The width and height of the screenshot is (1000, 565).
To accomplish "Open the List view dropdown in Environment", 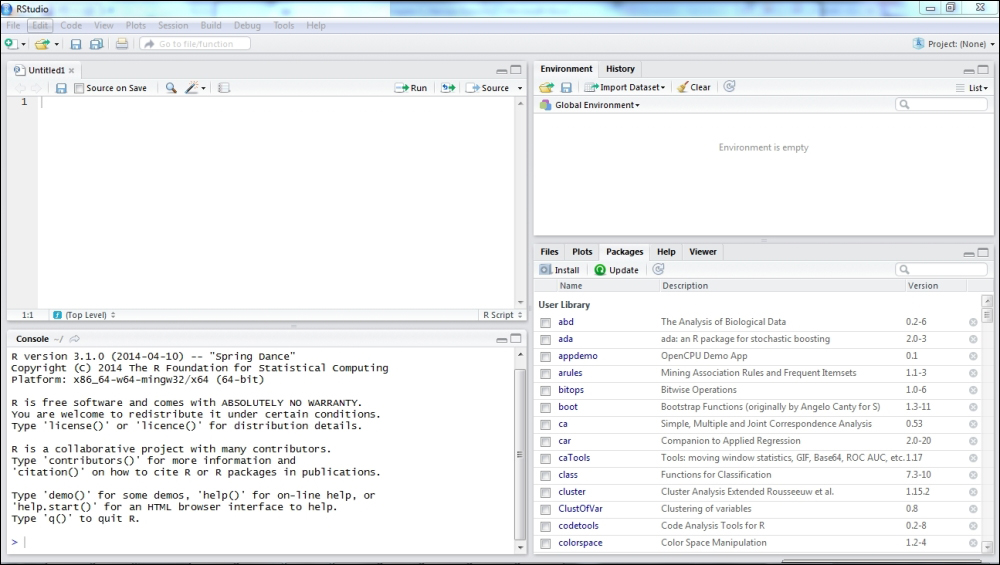I will pos(972,88).
